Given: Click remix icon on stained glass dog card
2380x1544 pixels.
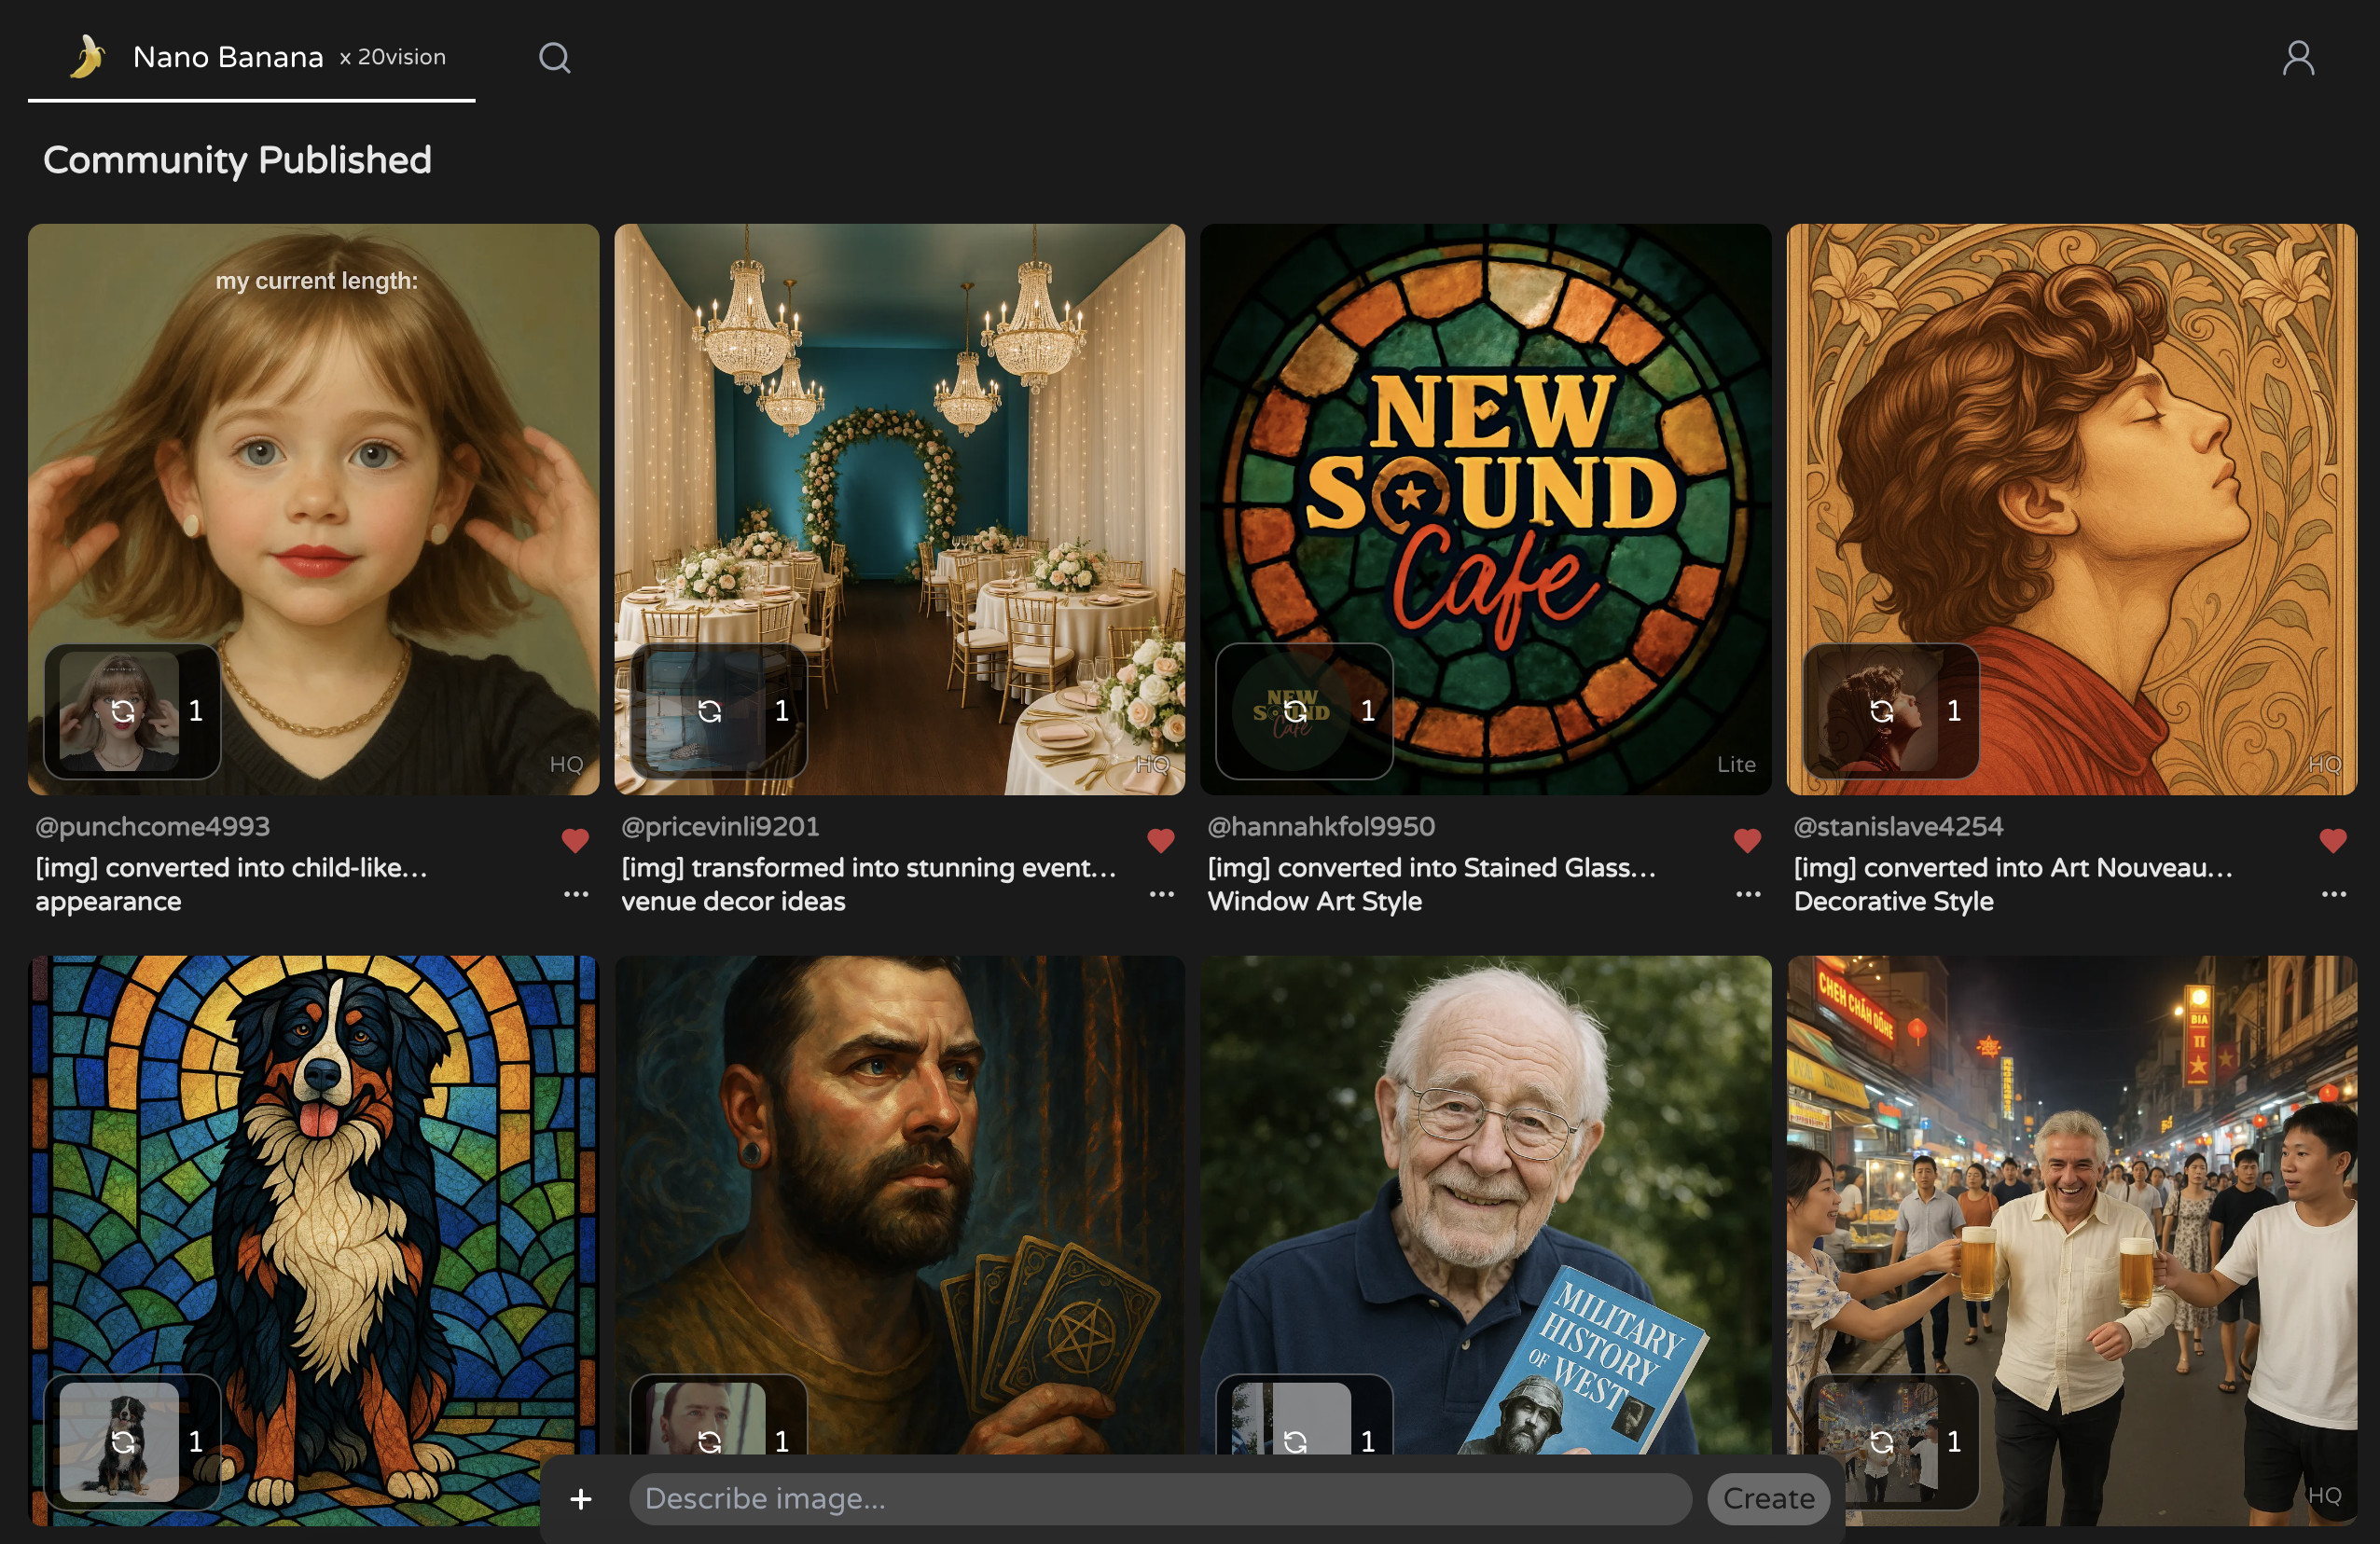Looking at the screenshot, I should click(x=123, y=1441).
